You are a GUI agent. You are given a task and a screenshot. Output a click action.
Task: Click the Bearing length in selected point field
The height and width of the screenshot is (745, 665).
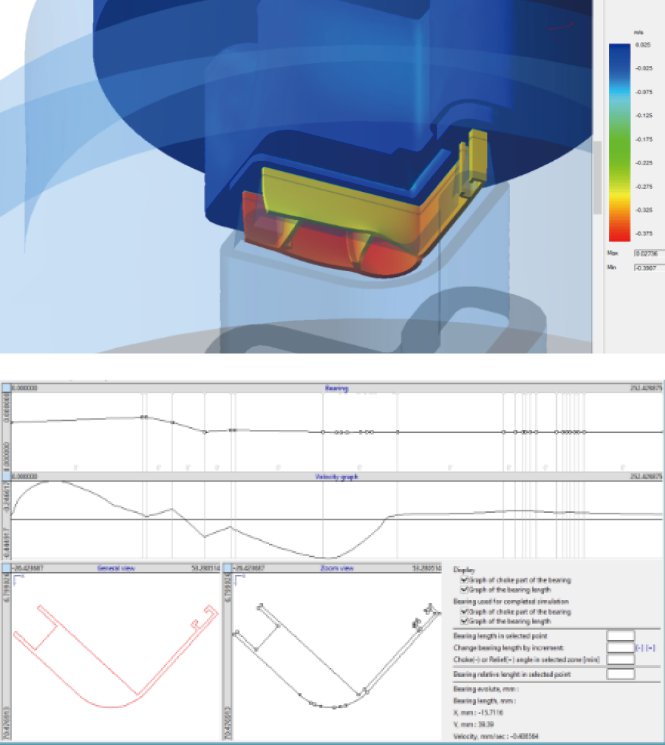pyautogui.click(x=620, y=635)
